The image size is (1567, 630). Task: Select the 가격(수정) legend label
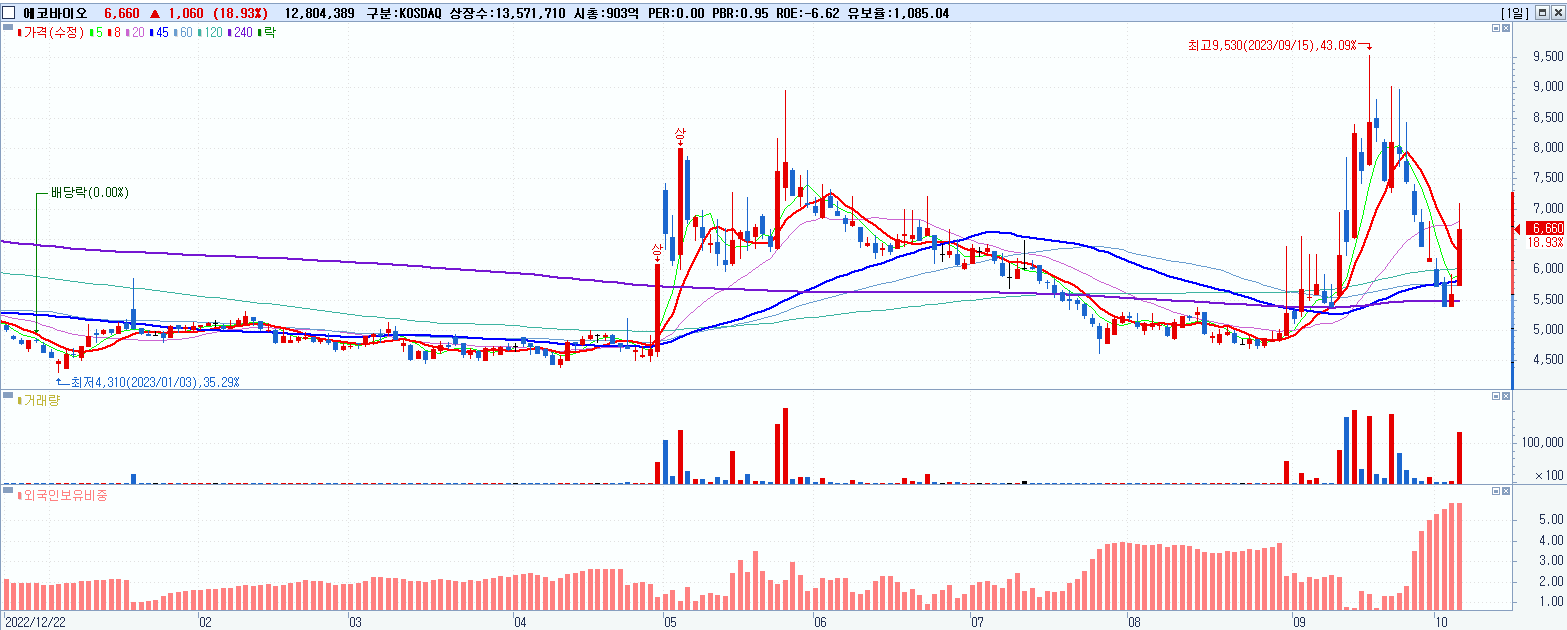(51, 33)
